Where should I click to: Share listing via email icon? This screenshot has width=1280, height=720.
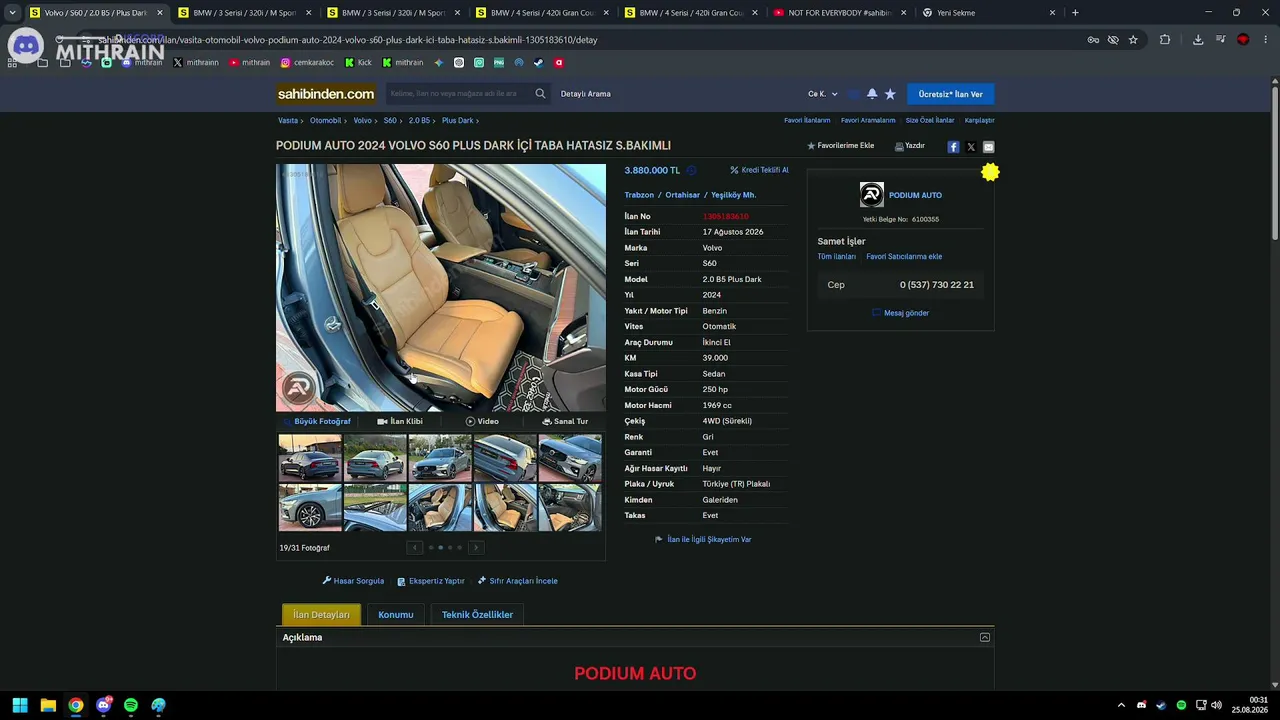coord(989,147)
